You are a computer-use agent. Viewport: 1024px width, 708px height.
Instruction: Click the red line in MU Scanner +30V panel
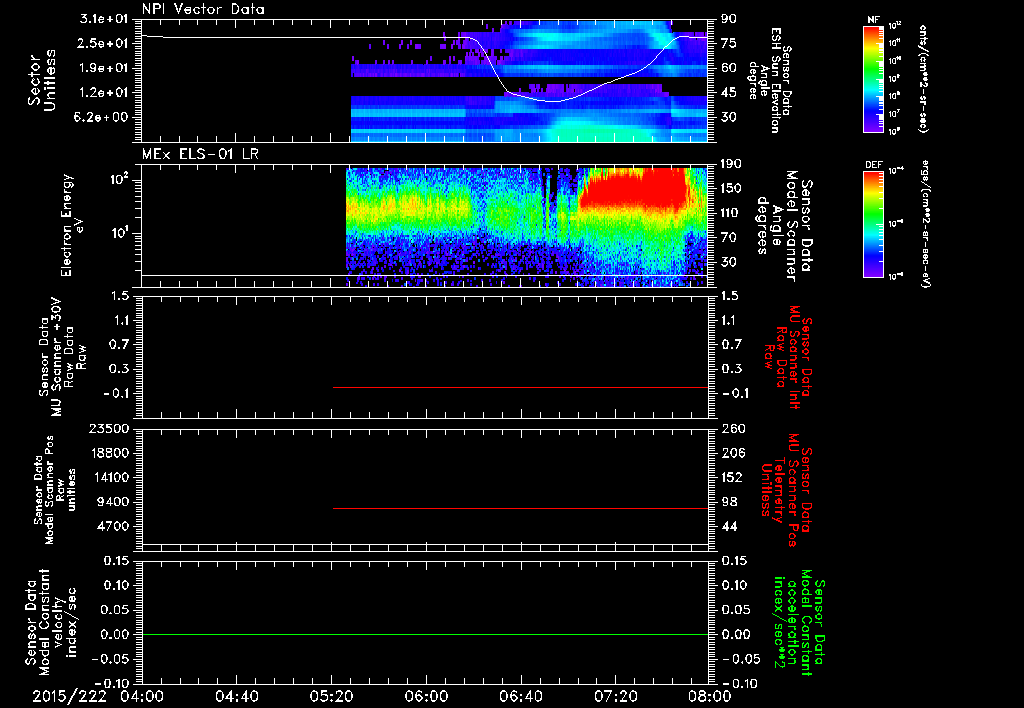520,387
